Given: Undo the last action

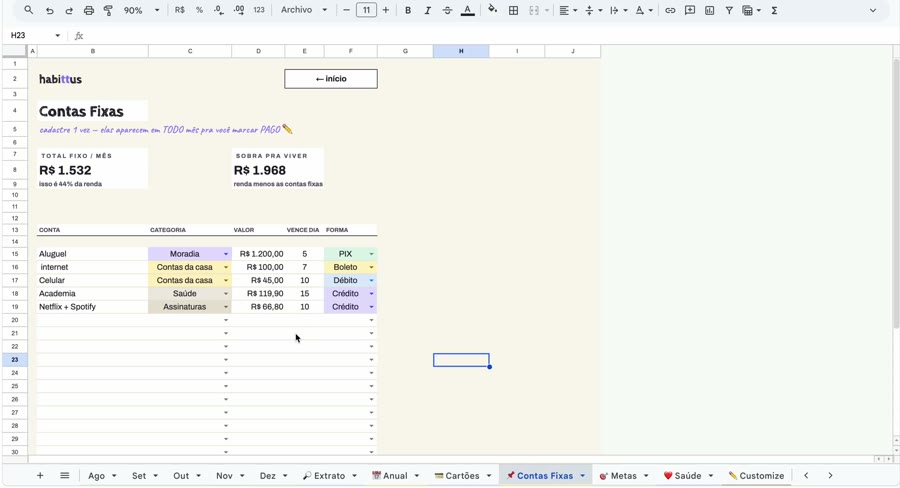Looking at the screenshot, I should (49, 10).
